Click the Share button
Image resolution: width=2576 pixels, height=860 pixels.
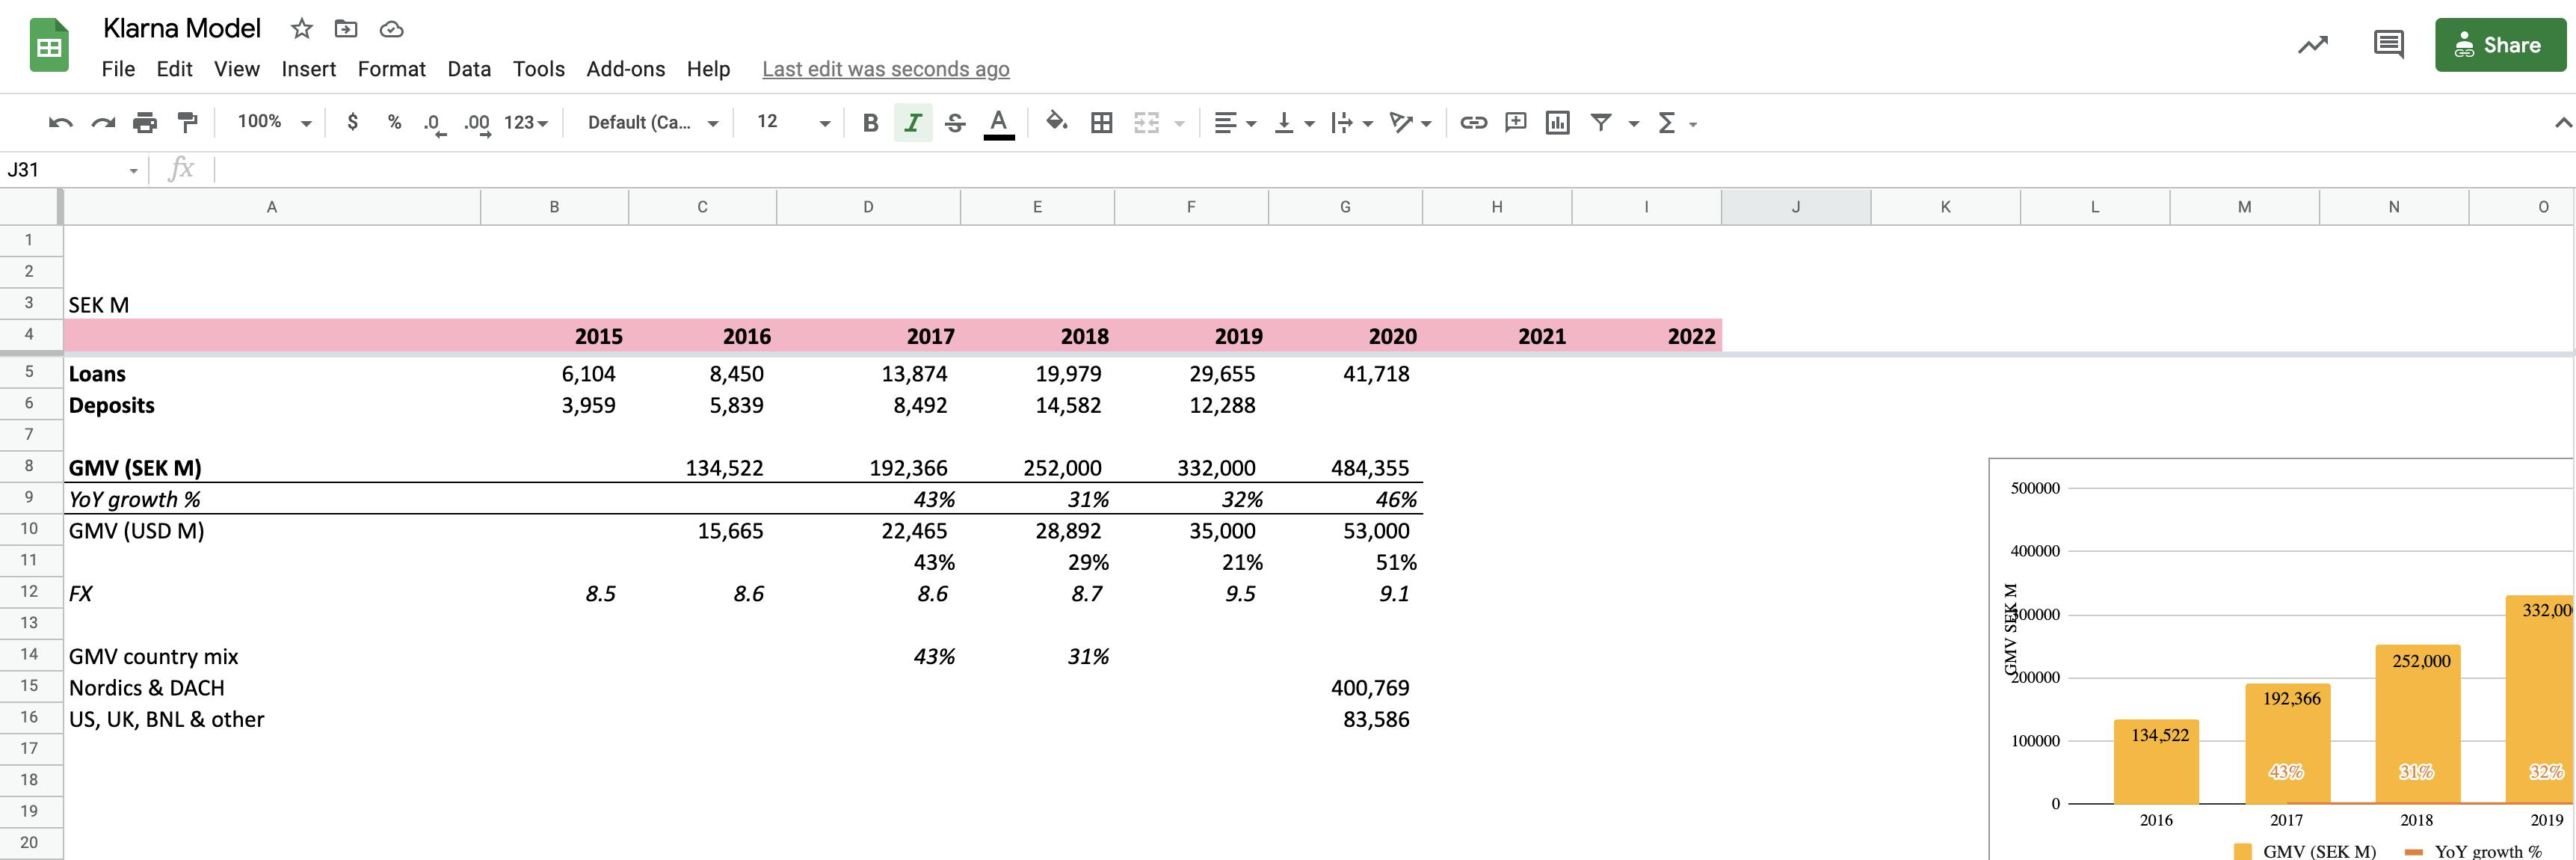tap(2500, 45)
